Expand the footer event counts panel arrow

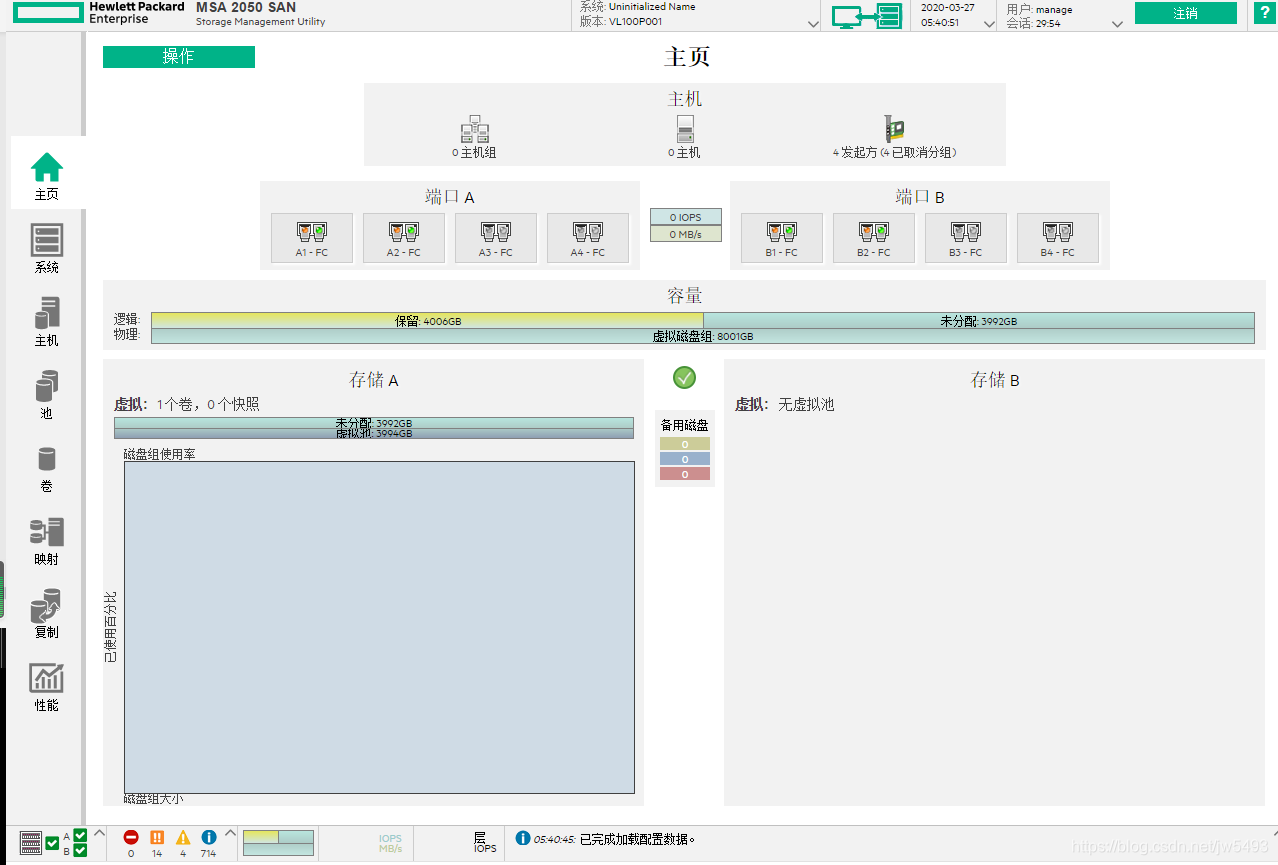(x=230, y=833)
